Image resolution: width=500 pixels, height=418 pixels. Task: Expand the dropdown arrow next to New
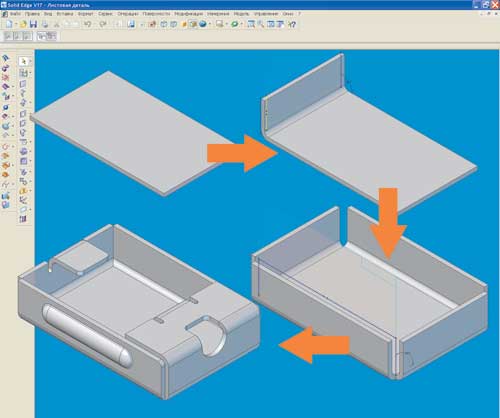coord(15,24)
